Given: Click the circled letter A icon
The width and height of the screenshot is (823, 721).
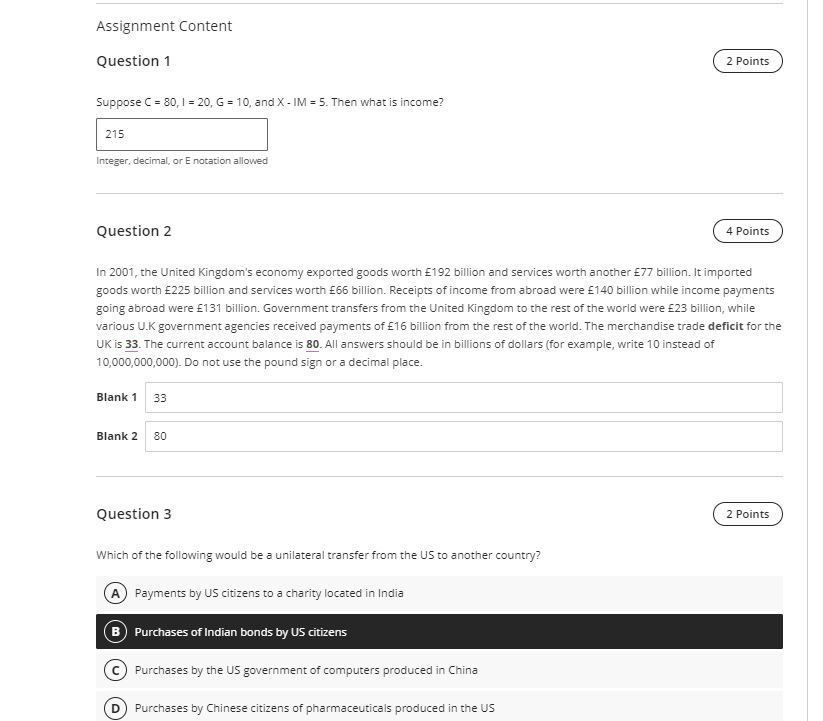Looking at the screenshot, I should pyautogui.click(x=114, y=593).
